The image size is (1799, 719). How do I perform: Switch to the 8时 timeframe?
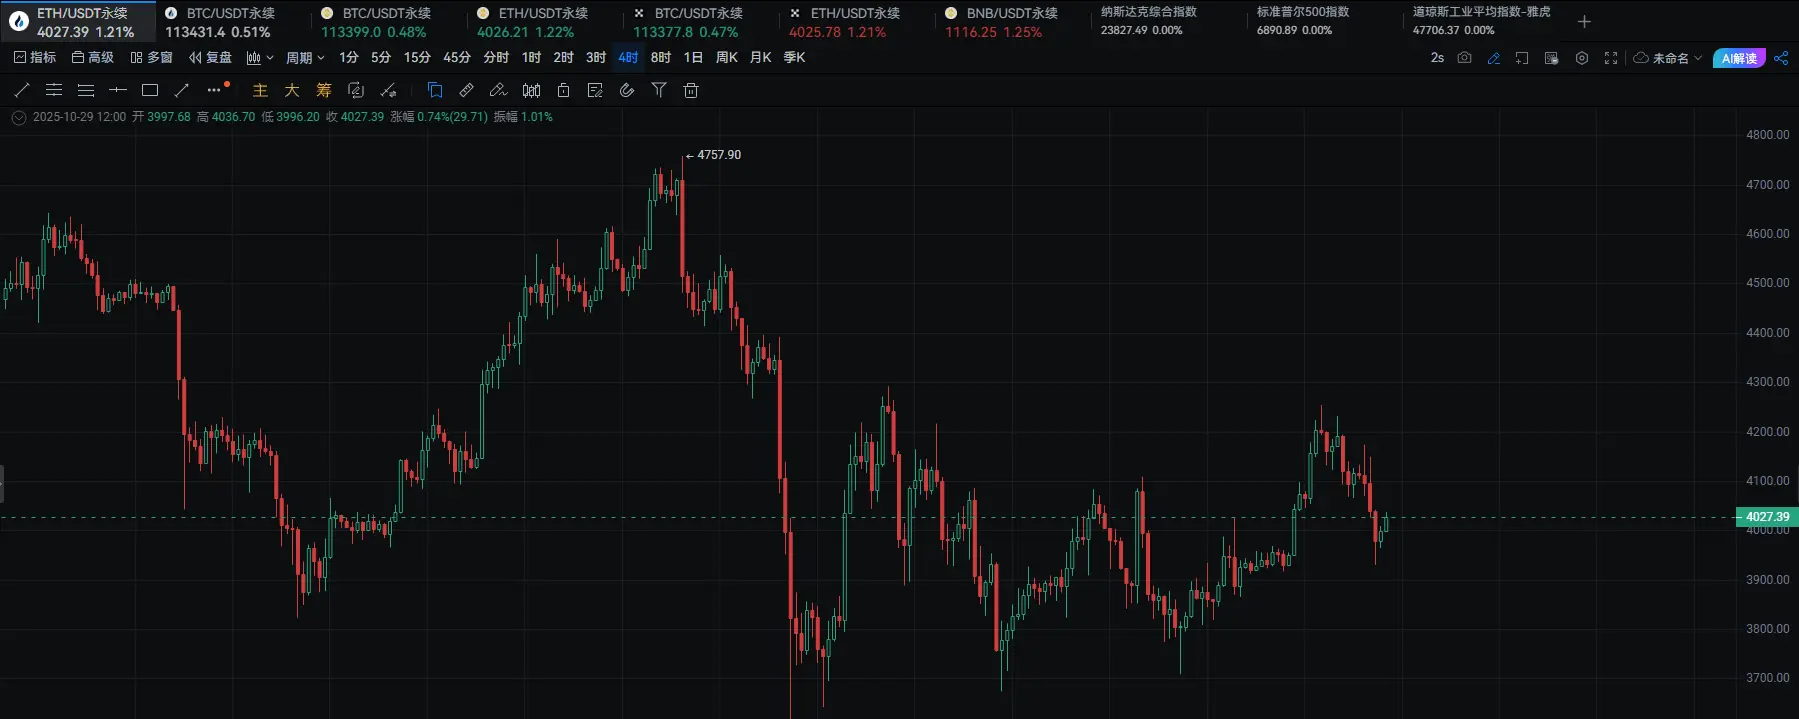point(661,58)
